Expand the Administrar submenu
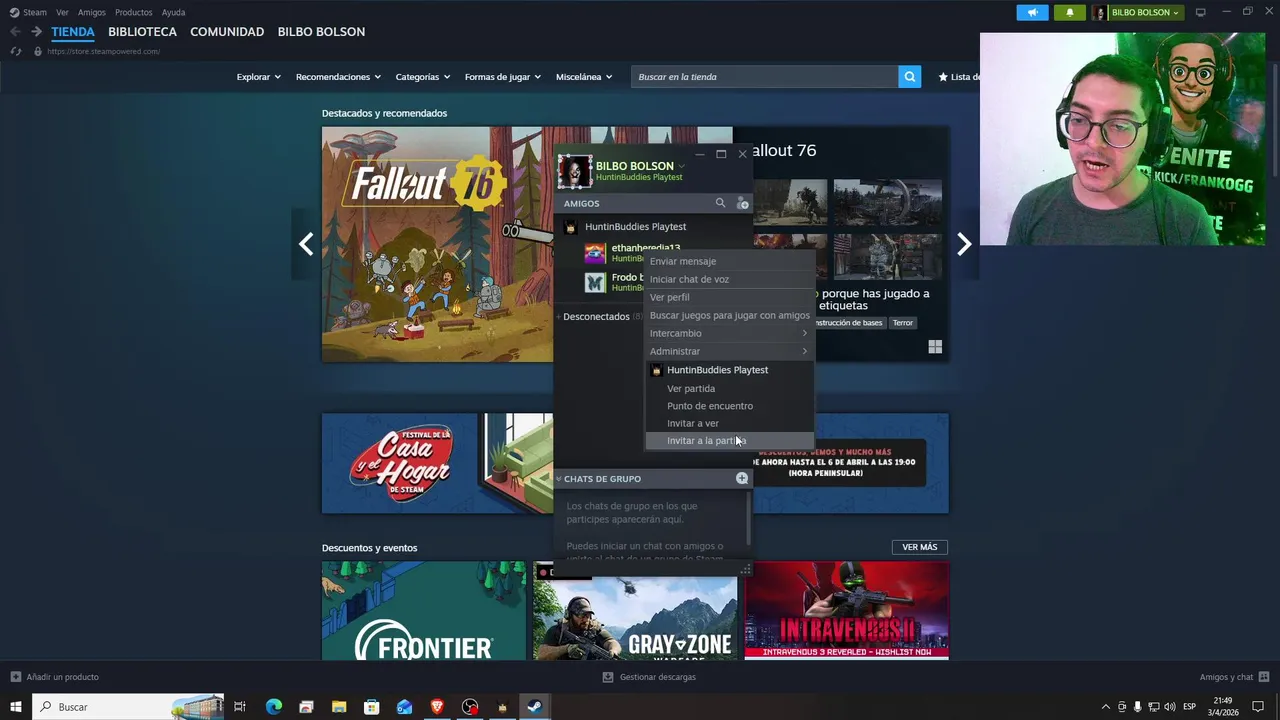 (729, 351)
